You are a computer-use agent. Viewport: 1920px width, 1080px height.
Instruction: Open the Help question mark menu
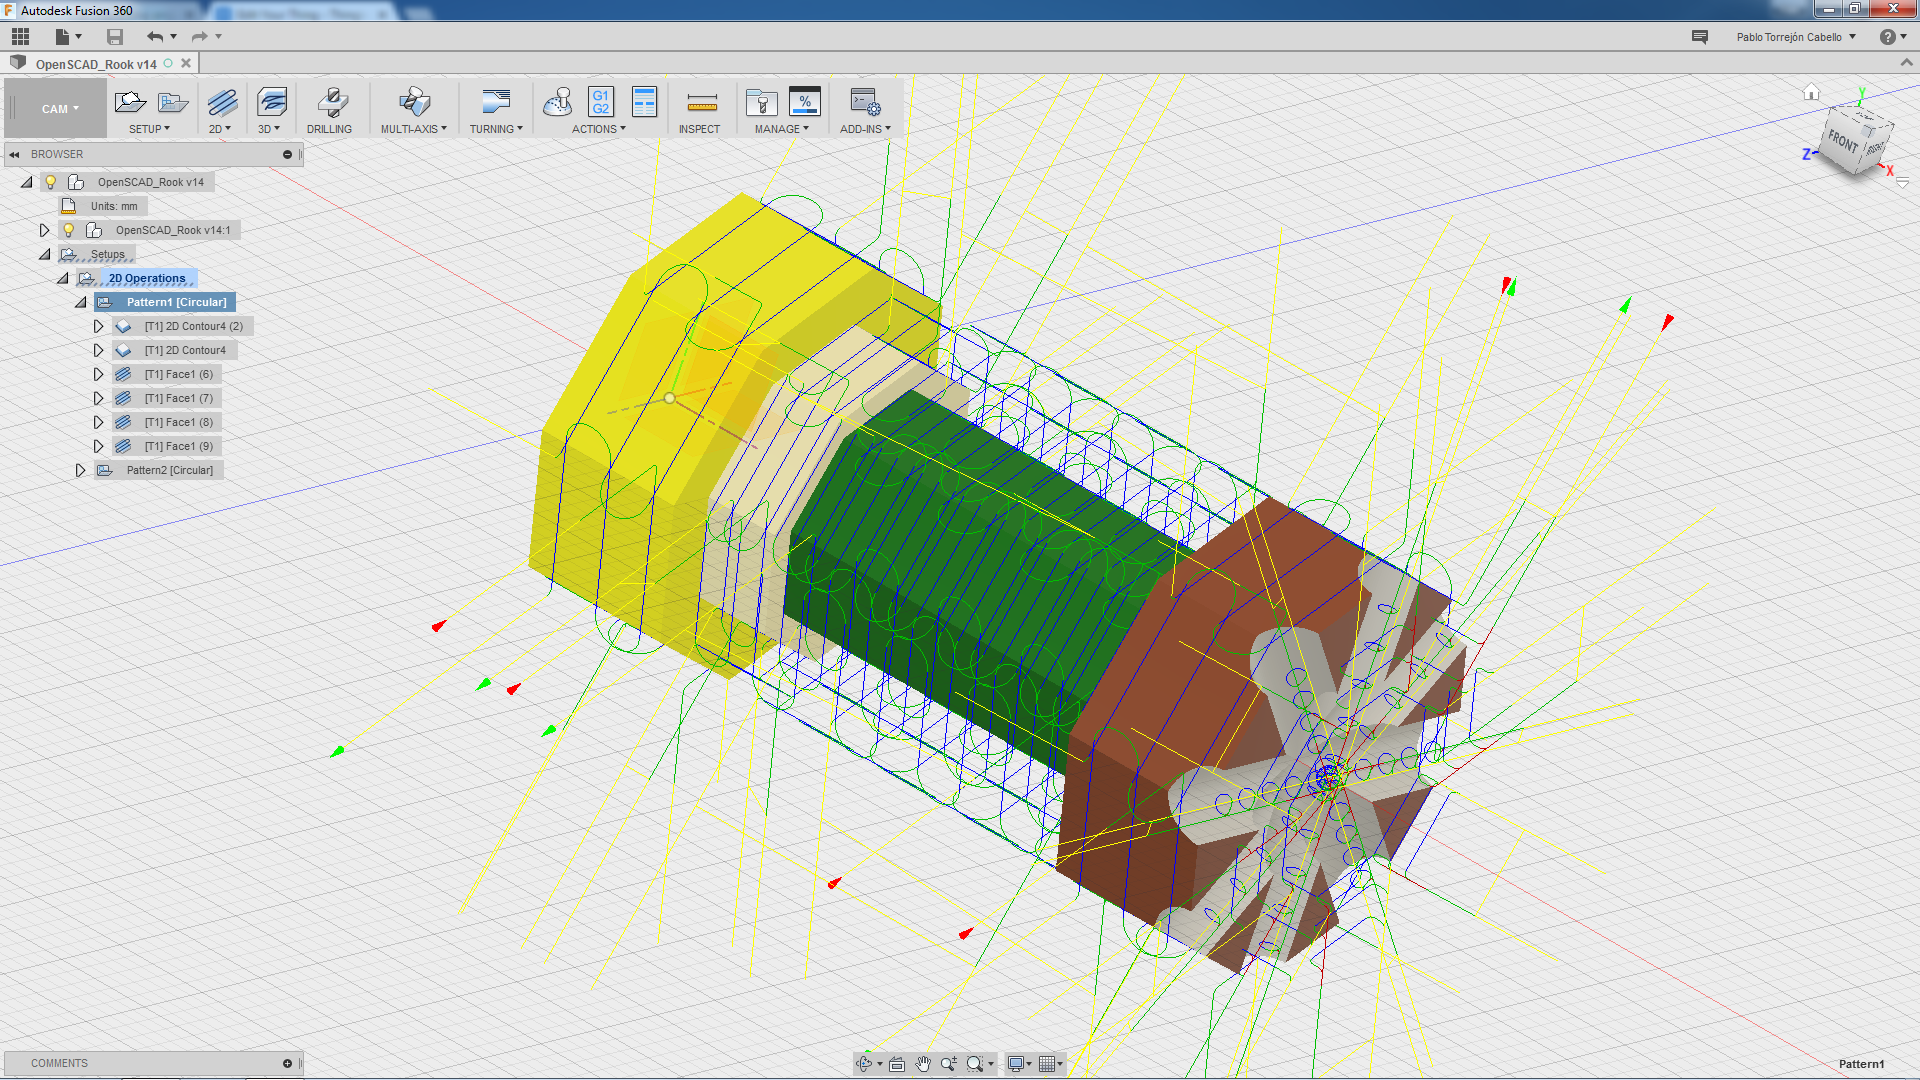pos(1892,37)
